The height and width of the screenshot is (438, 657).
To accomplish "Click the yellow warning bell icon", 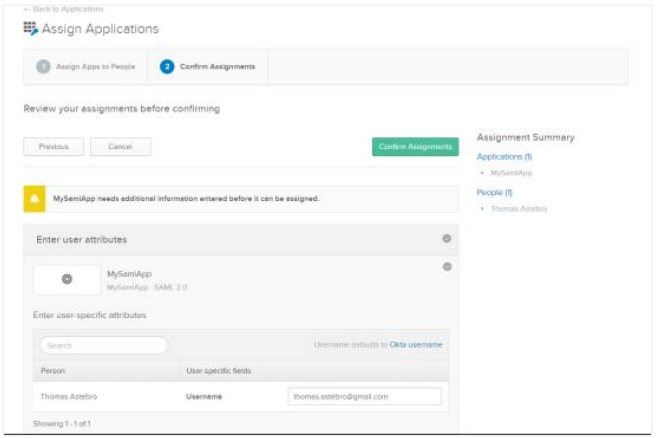I will click(34, 199).
